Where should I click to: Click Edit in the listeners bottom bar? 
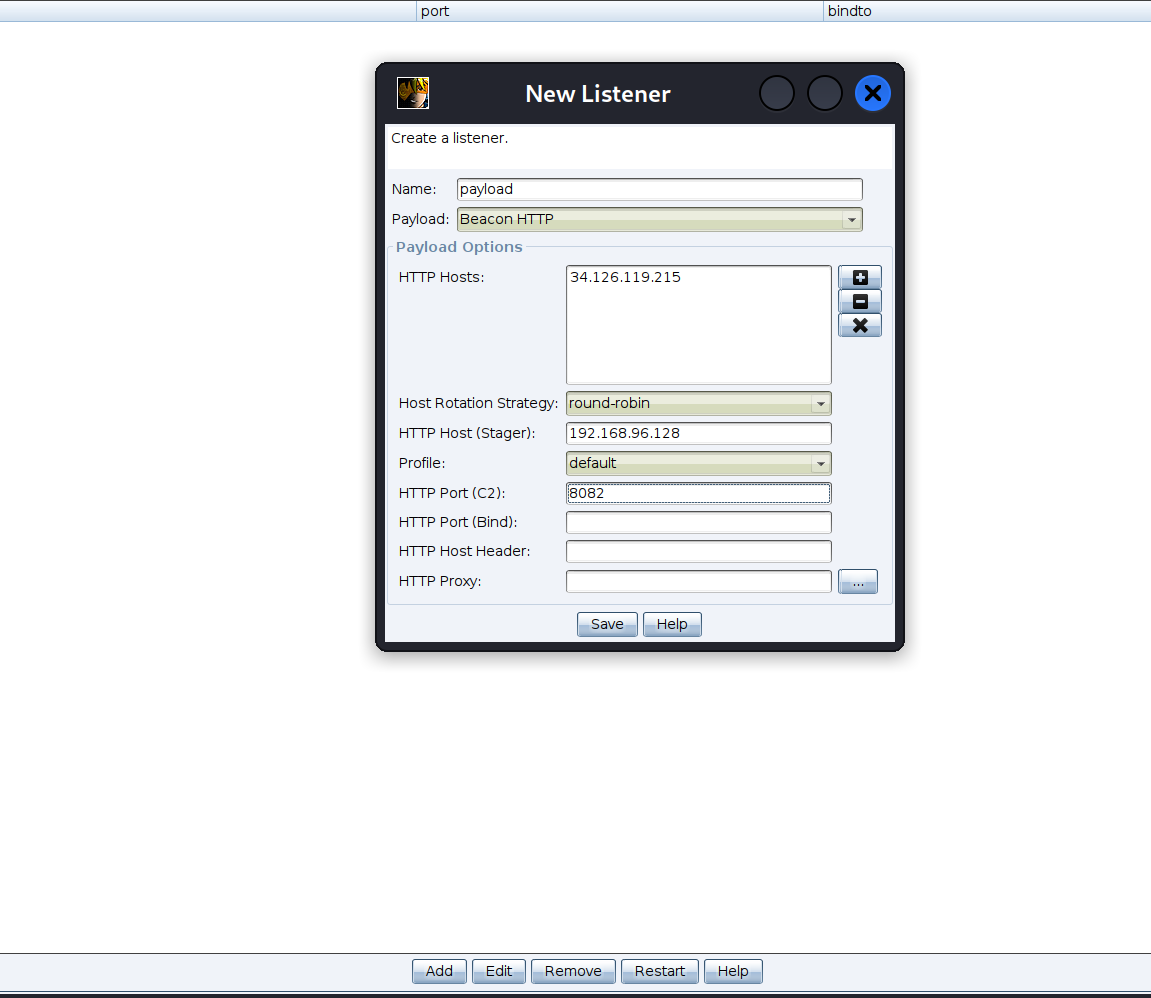coord(498,971)
